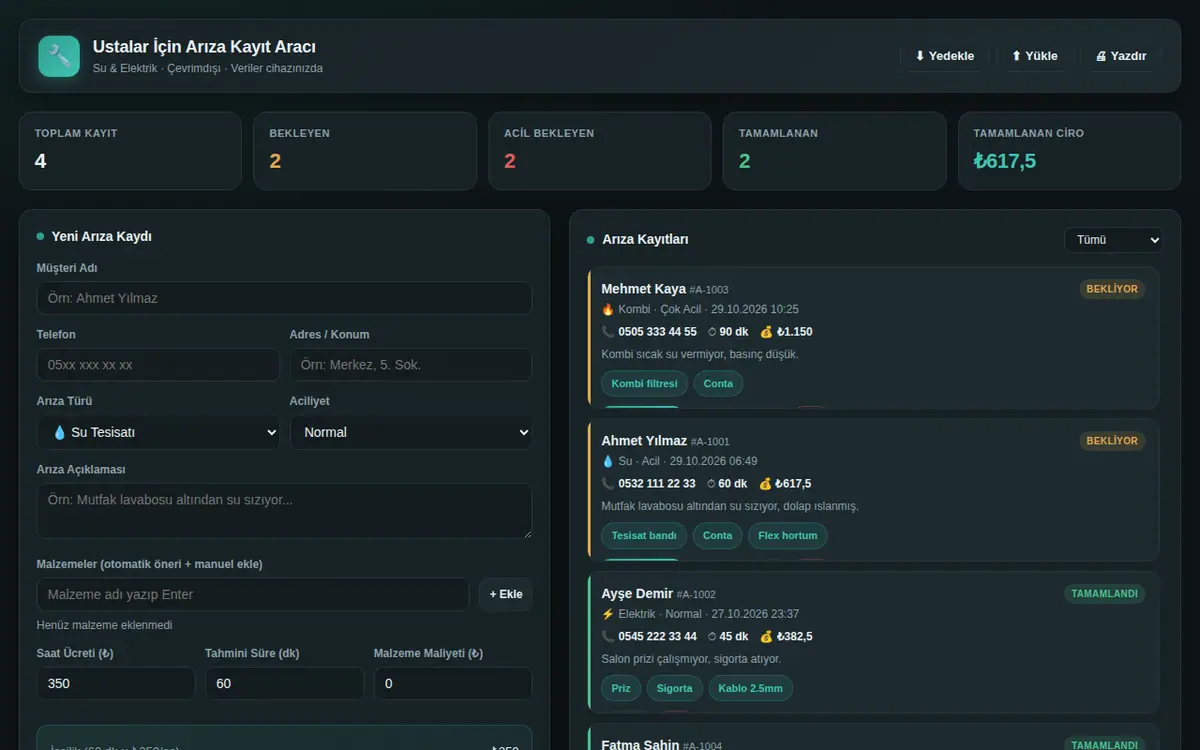Open the Aciliyet Normal dropdown

point(411,432)
